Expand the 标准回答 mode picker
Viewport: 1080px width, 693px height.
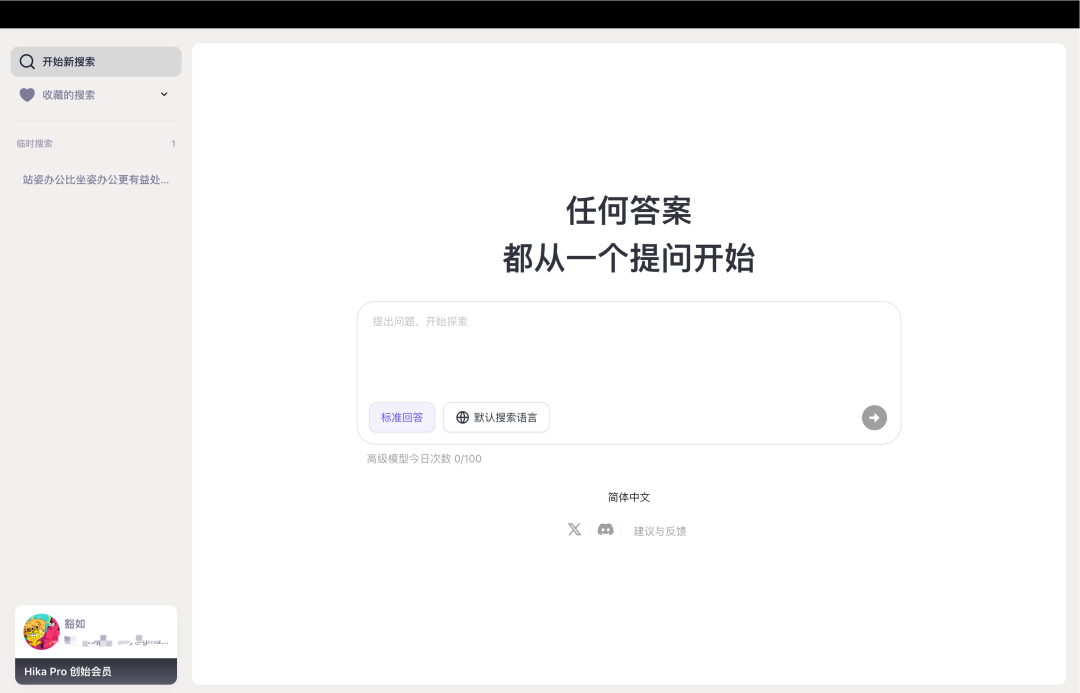click(x=401, y=417)
